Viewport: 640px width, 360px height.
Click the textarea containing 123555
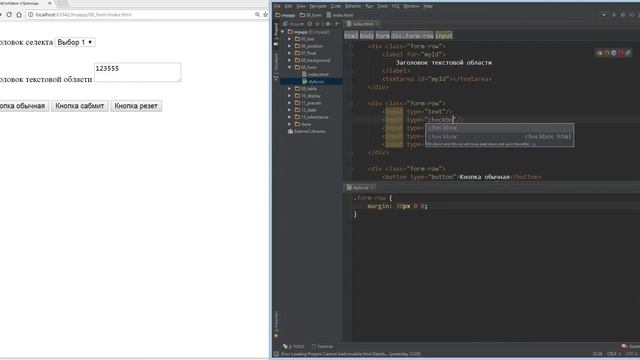click(138, 72)
